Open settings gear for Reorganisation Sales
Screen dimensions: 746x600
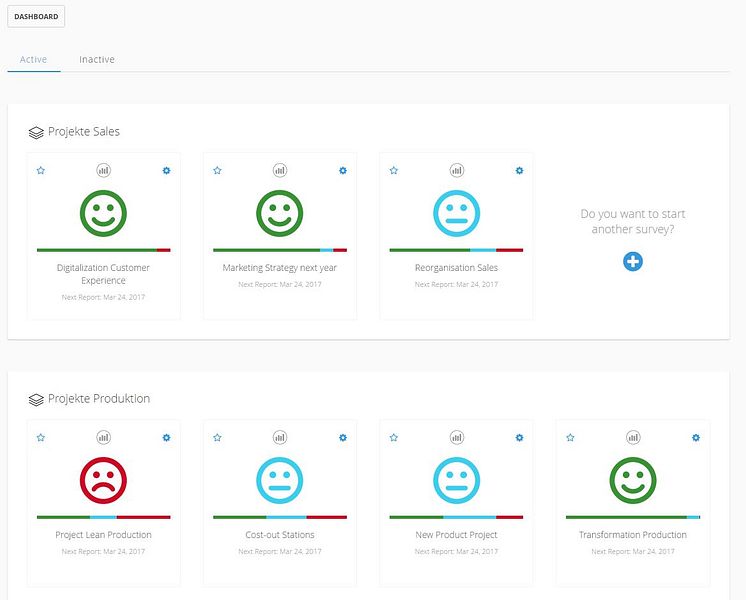pos(520,170)
